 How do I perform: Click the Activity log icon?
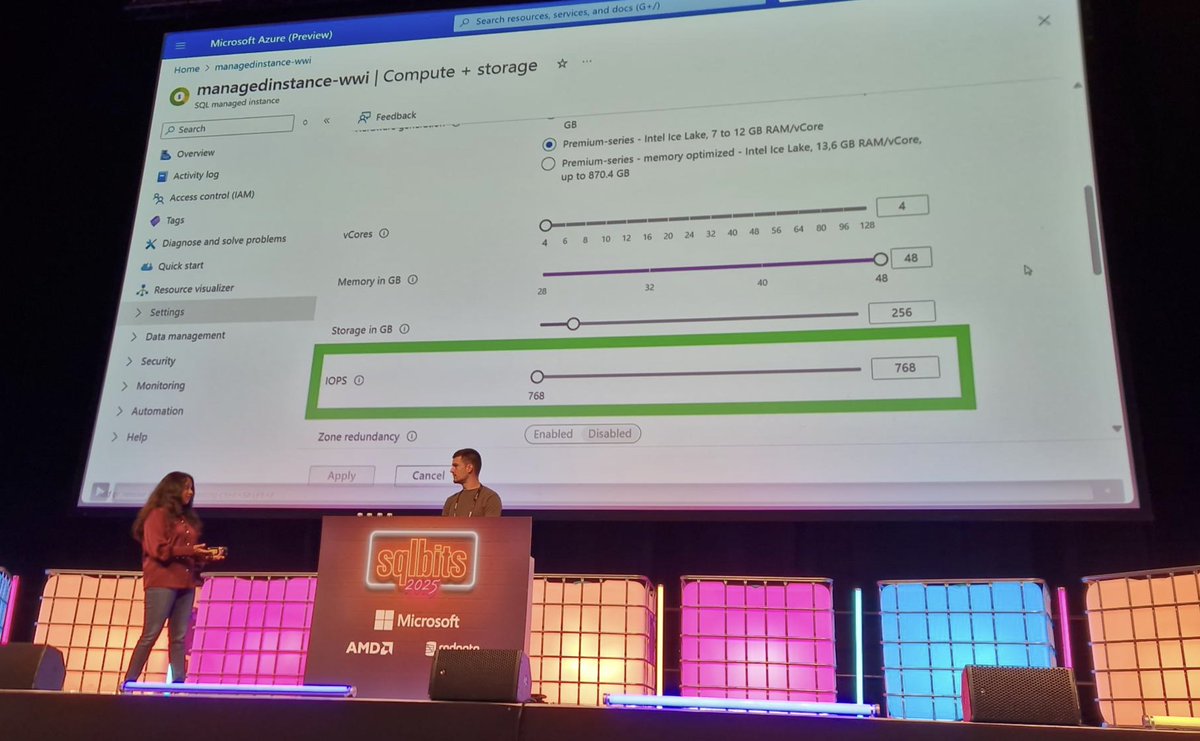[162, 176]
